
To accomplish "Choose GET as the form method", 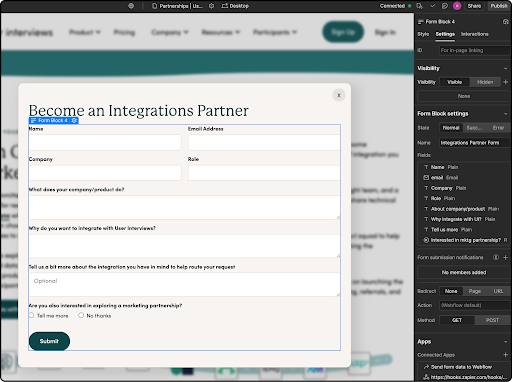I will 457,320.
